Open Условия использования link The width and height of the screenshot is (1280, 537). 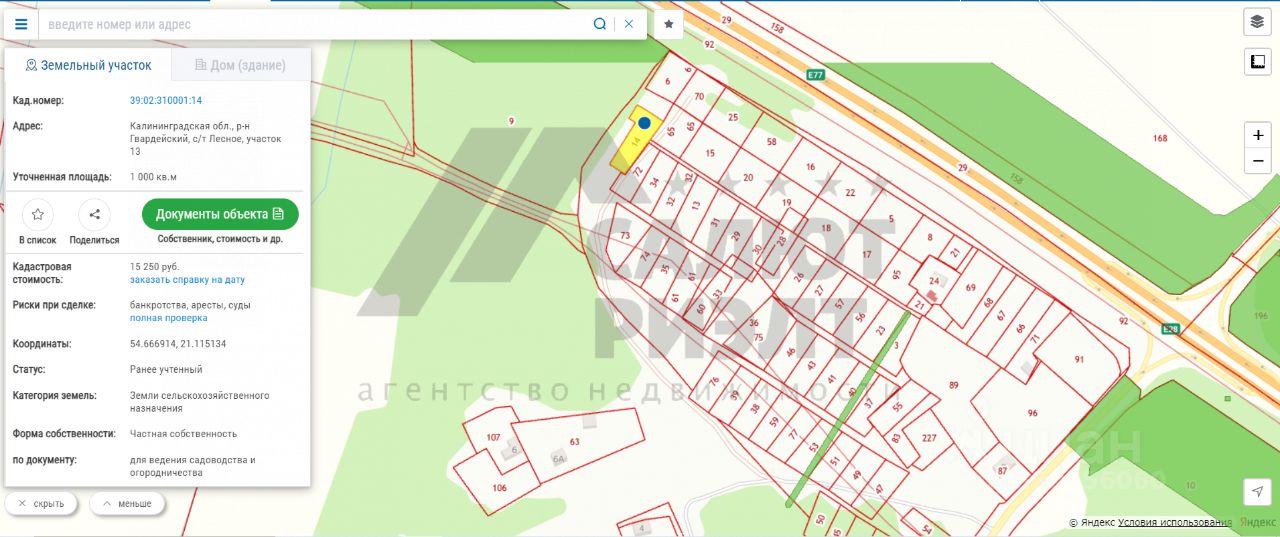1175,522
